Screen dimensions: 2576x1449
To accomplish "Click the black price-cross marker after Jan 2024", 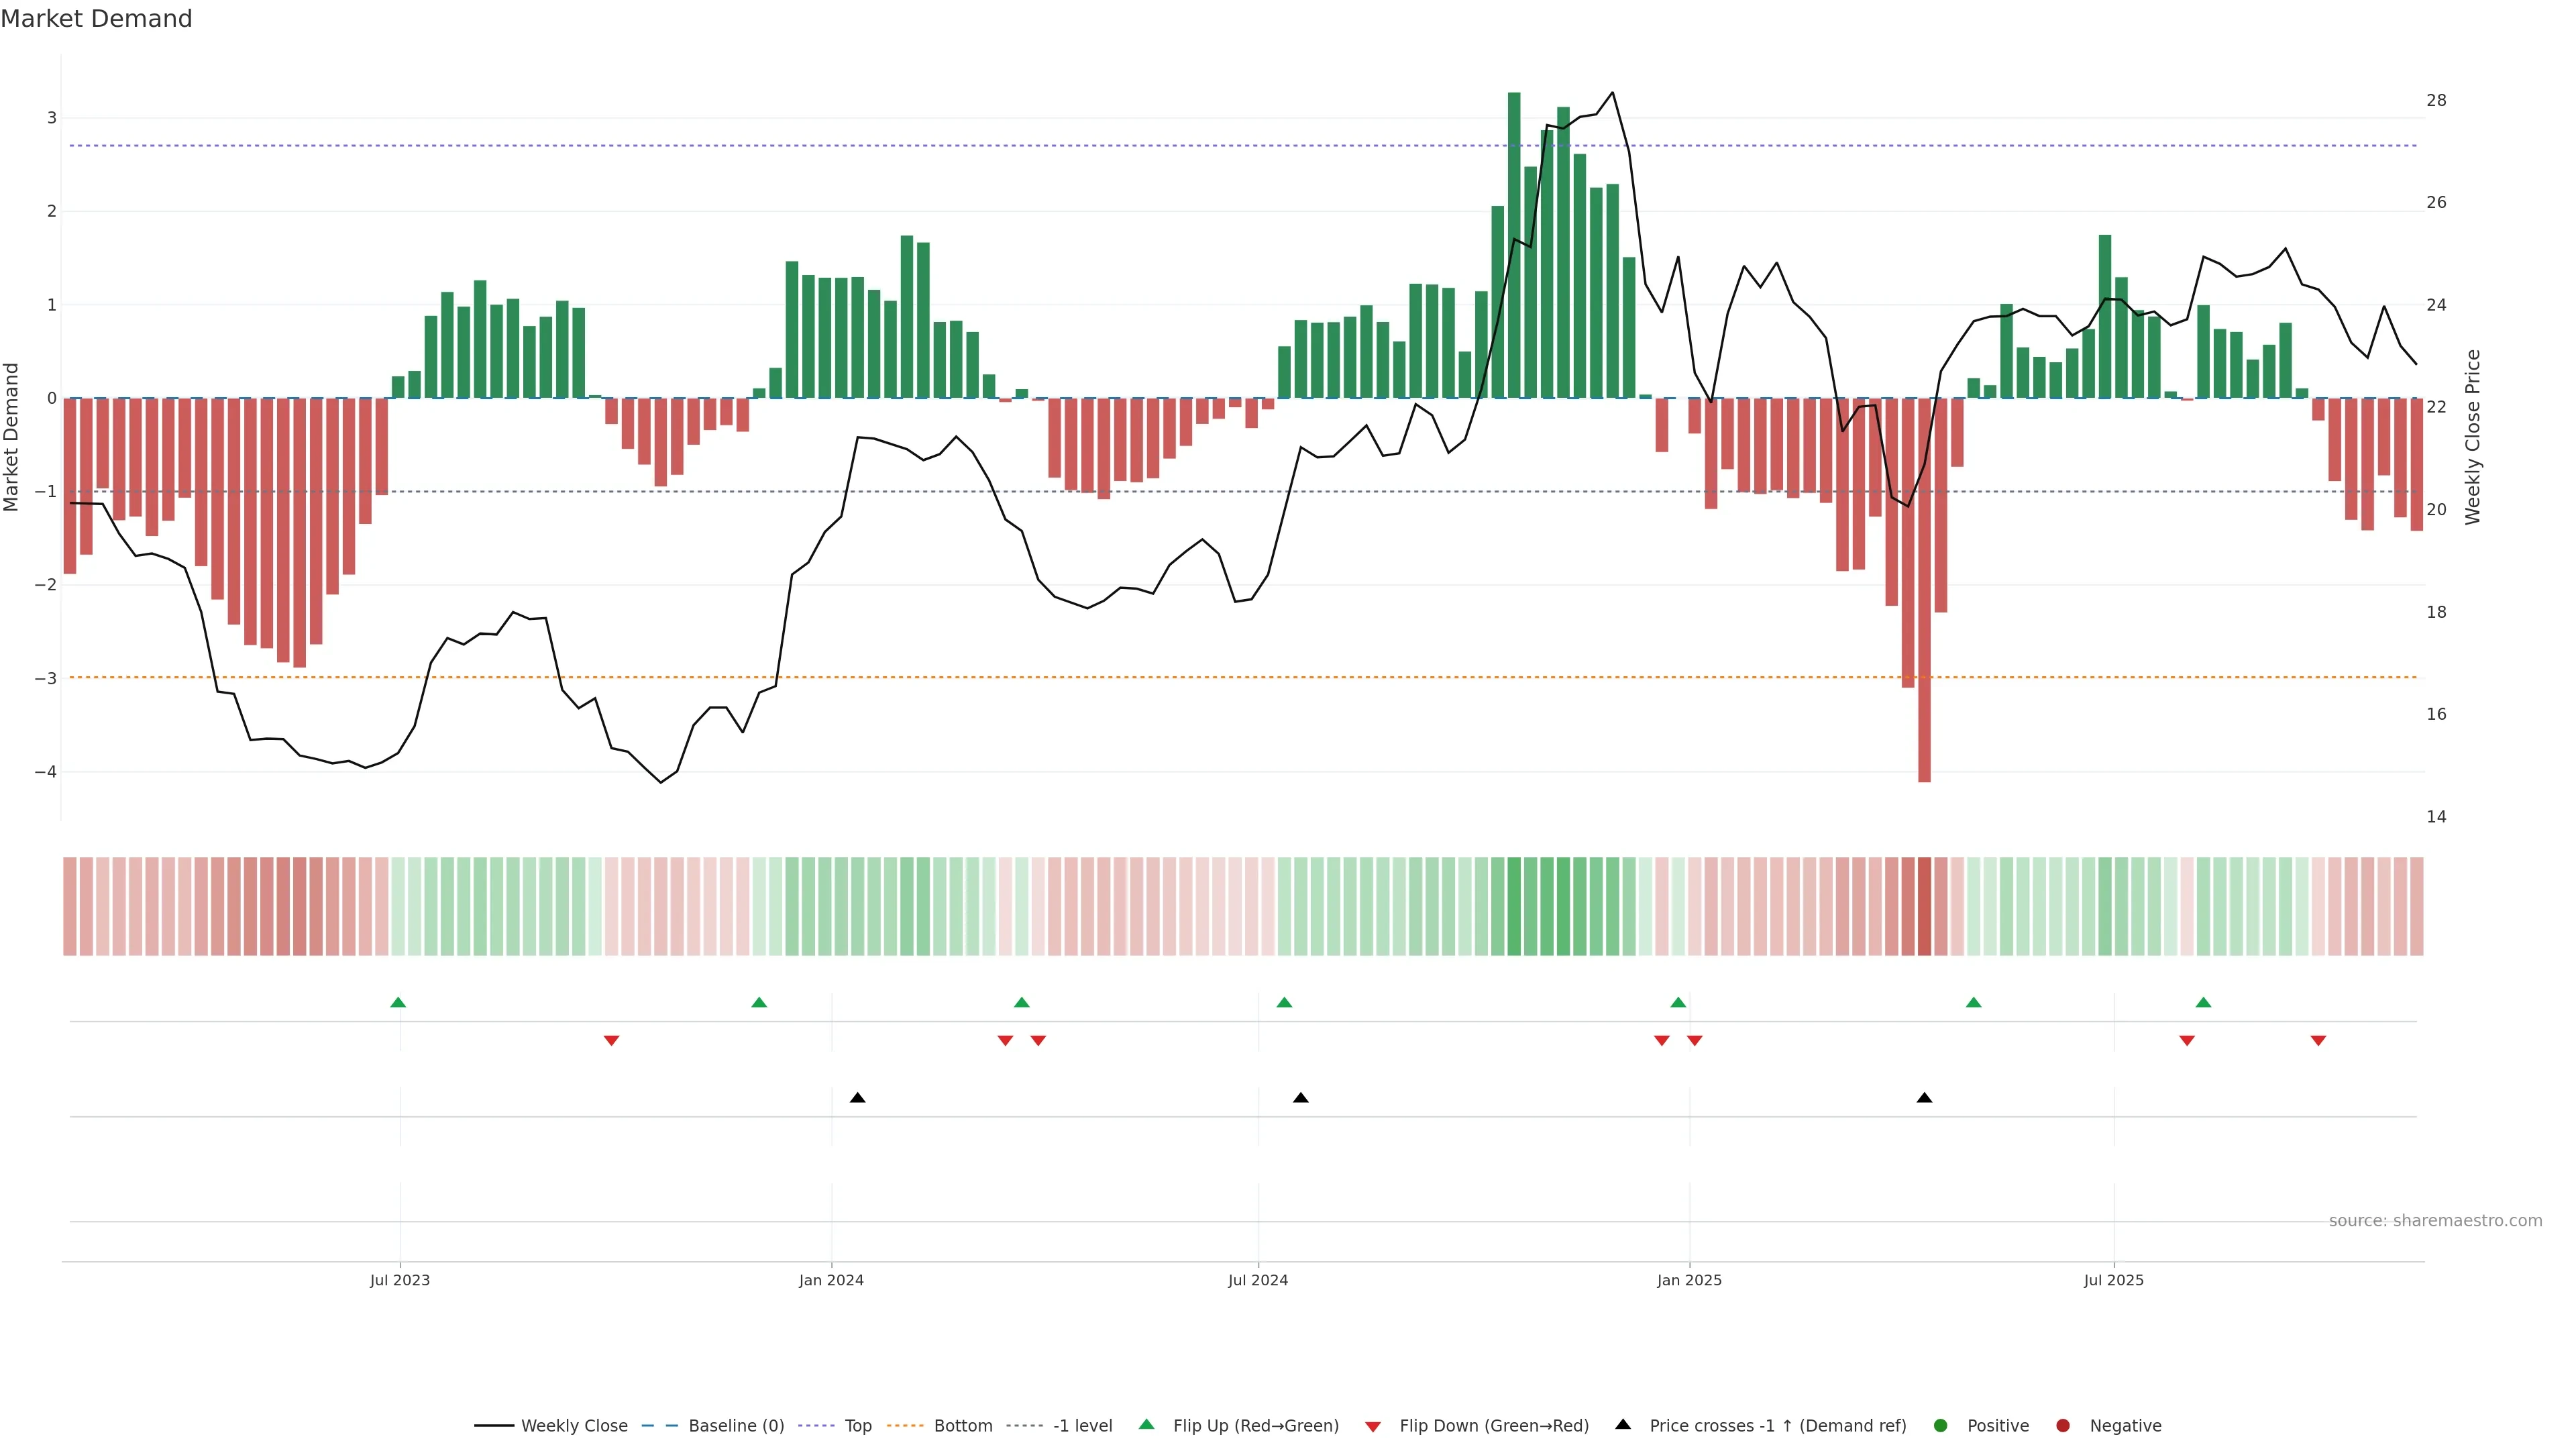I will (857, 1098).
